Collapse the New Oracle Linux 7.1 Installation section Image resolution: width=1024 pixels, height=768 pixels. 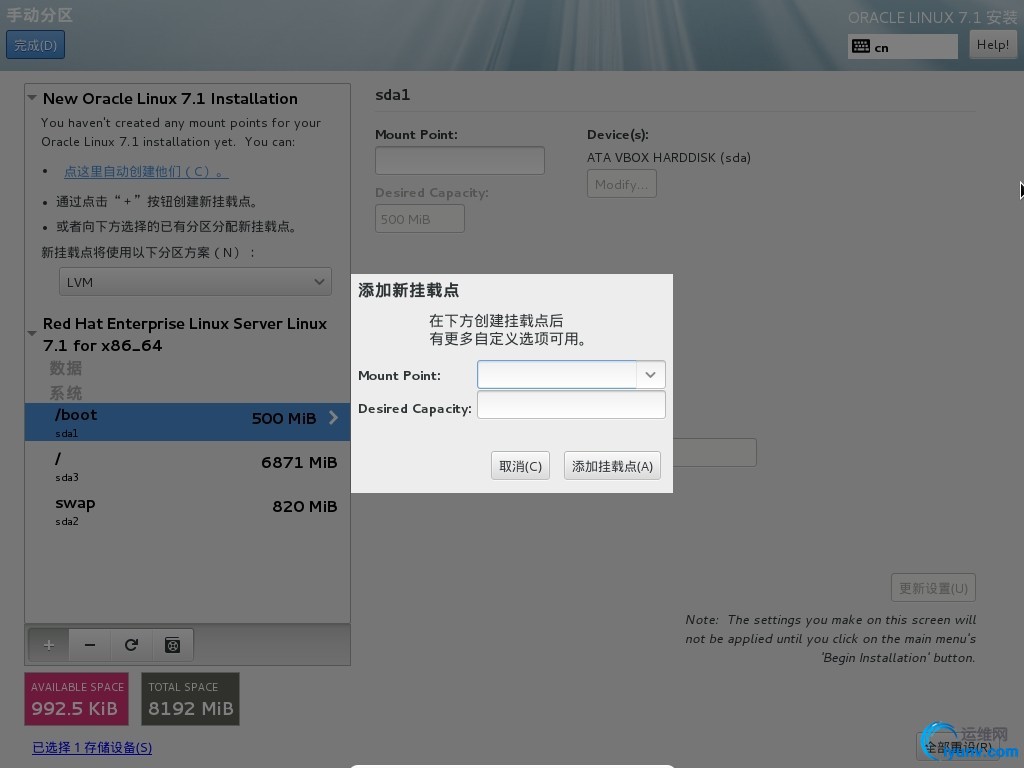tap(32, 98)
